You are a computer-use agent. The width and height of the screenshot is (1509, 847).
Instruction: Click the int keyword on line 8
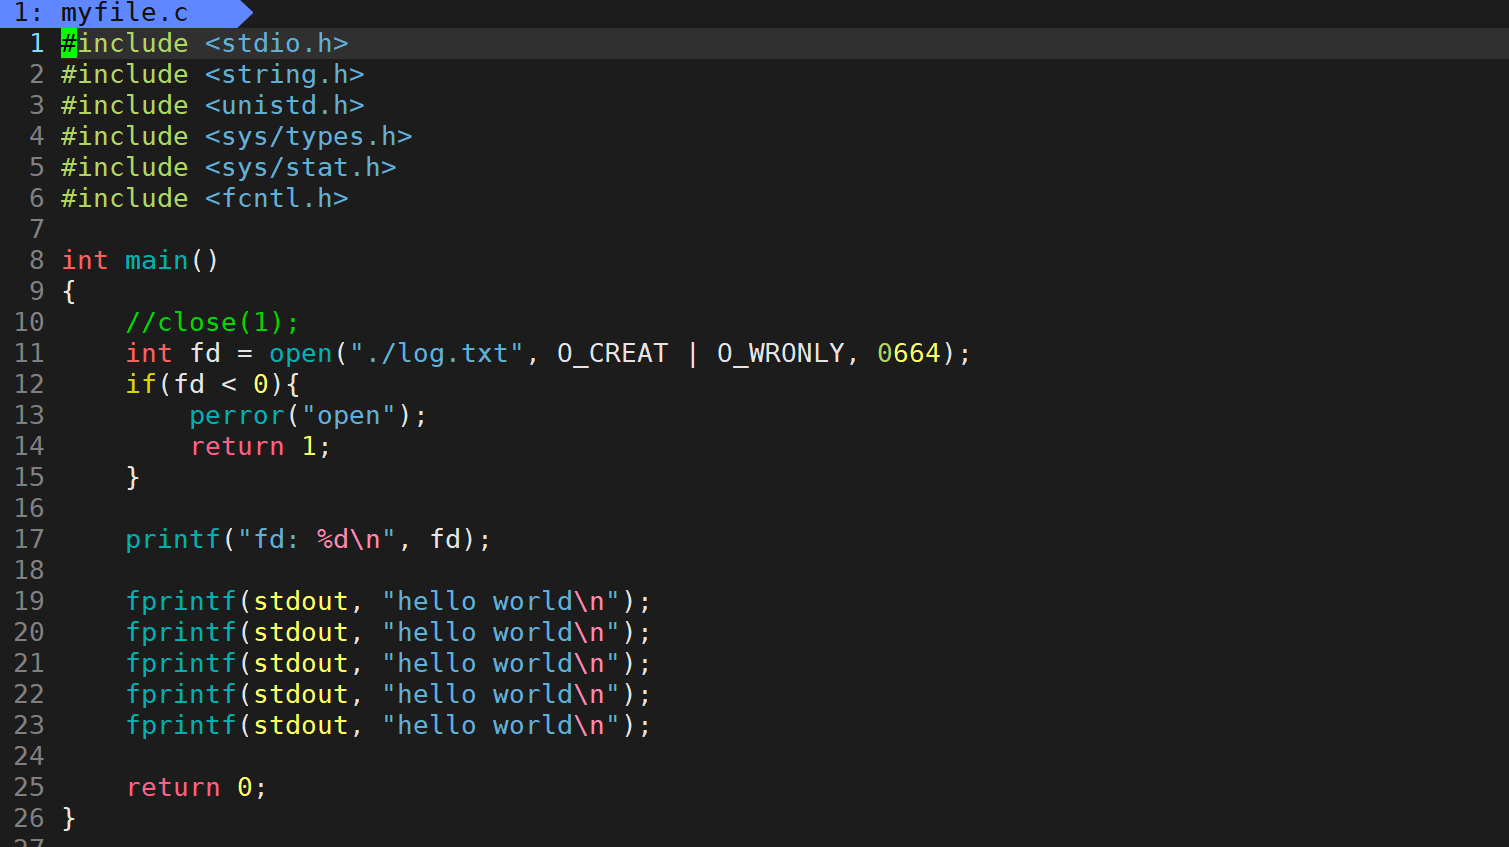click(x=85, y=260)
